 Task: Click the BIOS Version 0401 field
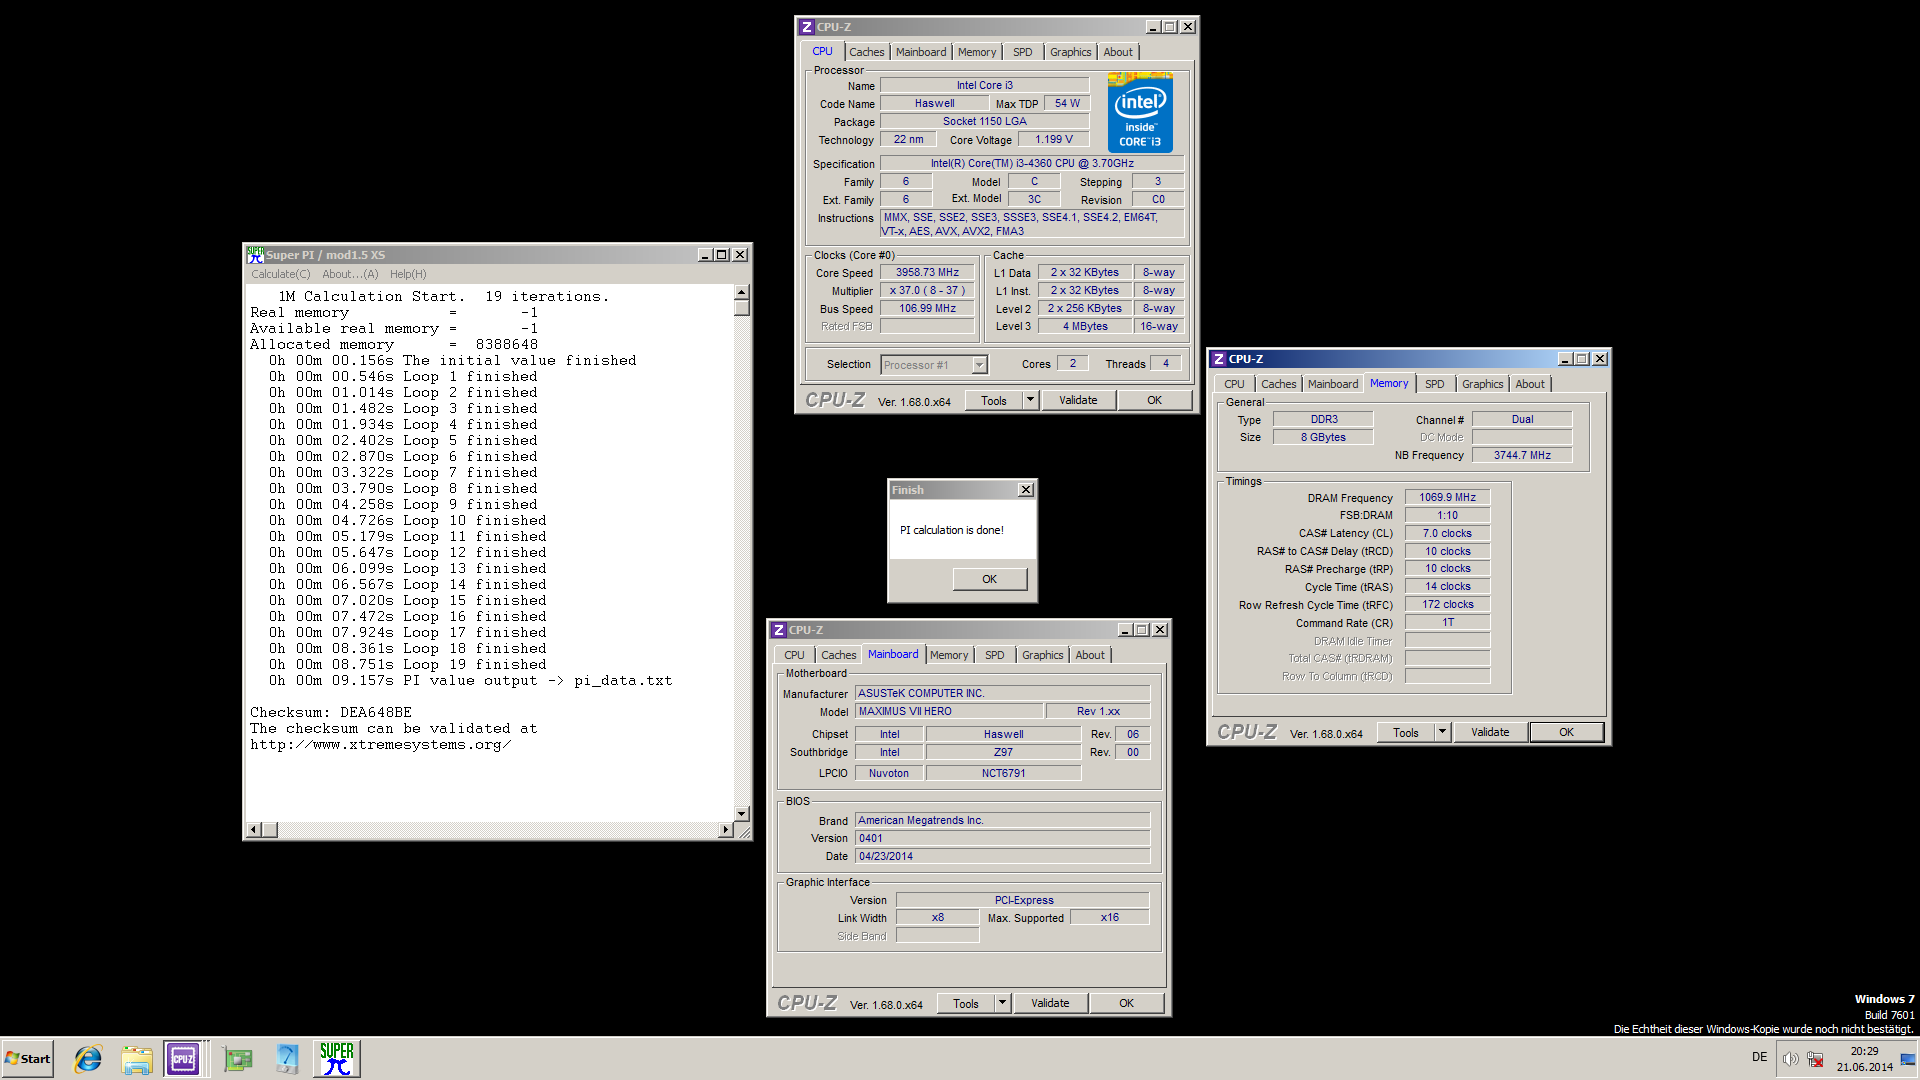[1002, 838]
